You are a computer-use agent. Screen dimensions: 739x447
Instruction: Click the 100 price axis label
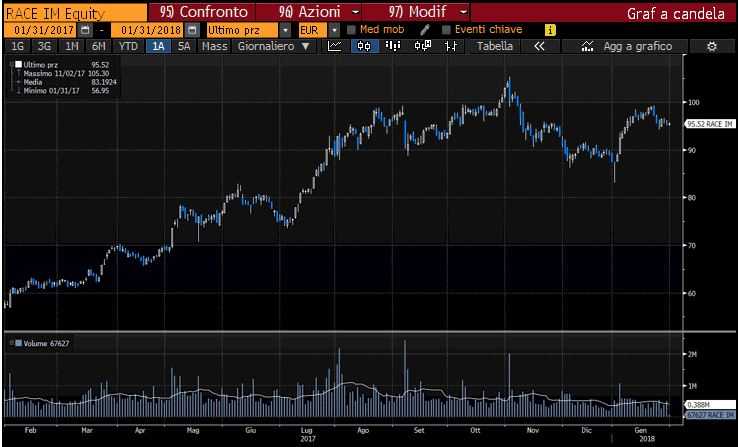click(695, 102)
